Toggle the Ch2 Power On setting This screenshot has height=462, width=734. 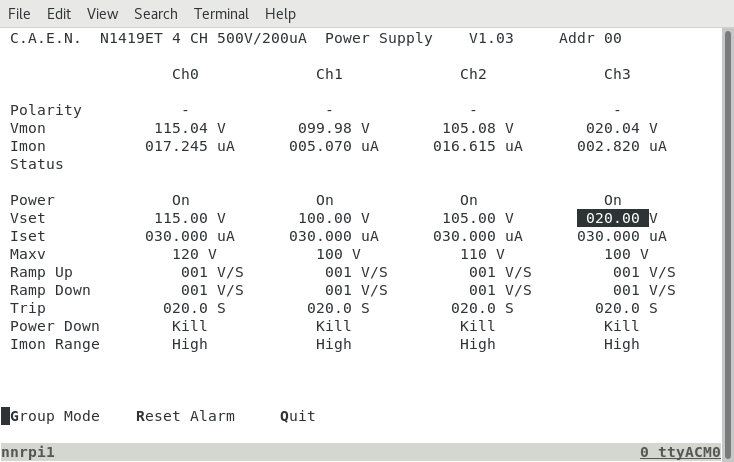tap(469, 200)
